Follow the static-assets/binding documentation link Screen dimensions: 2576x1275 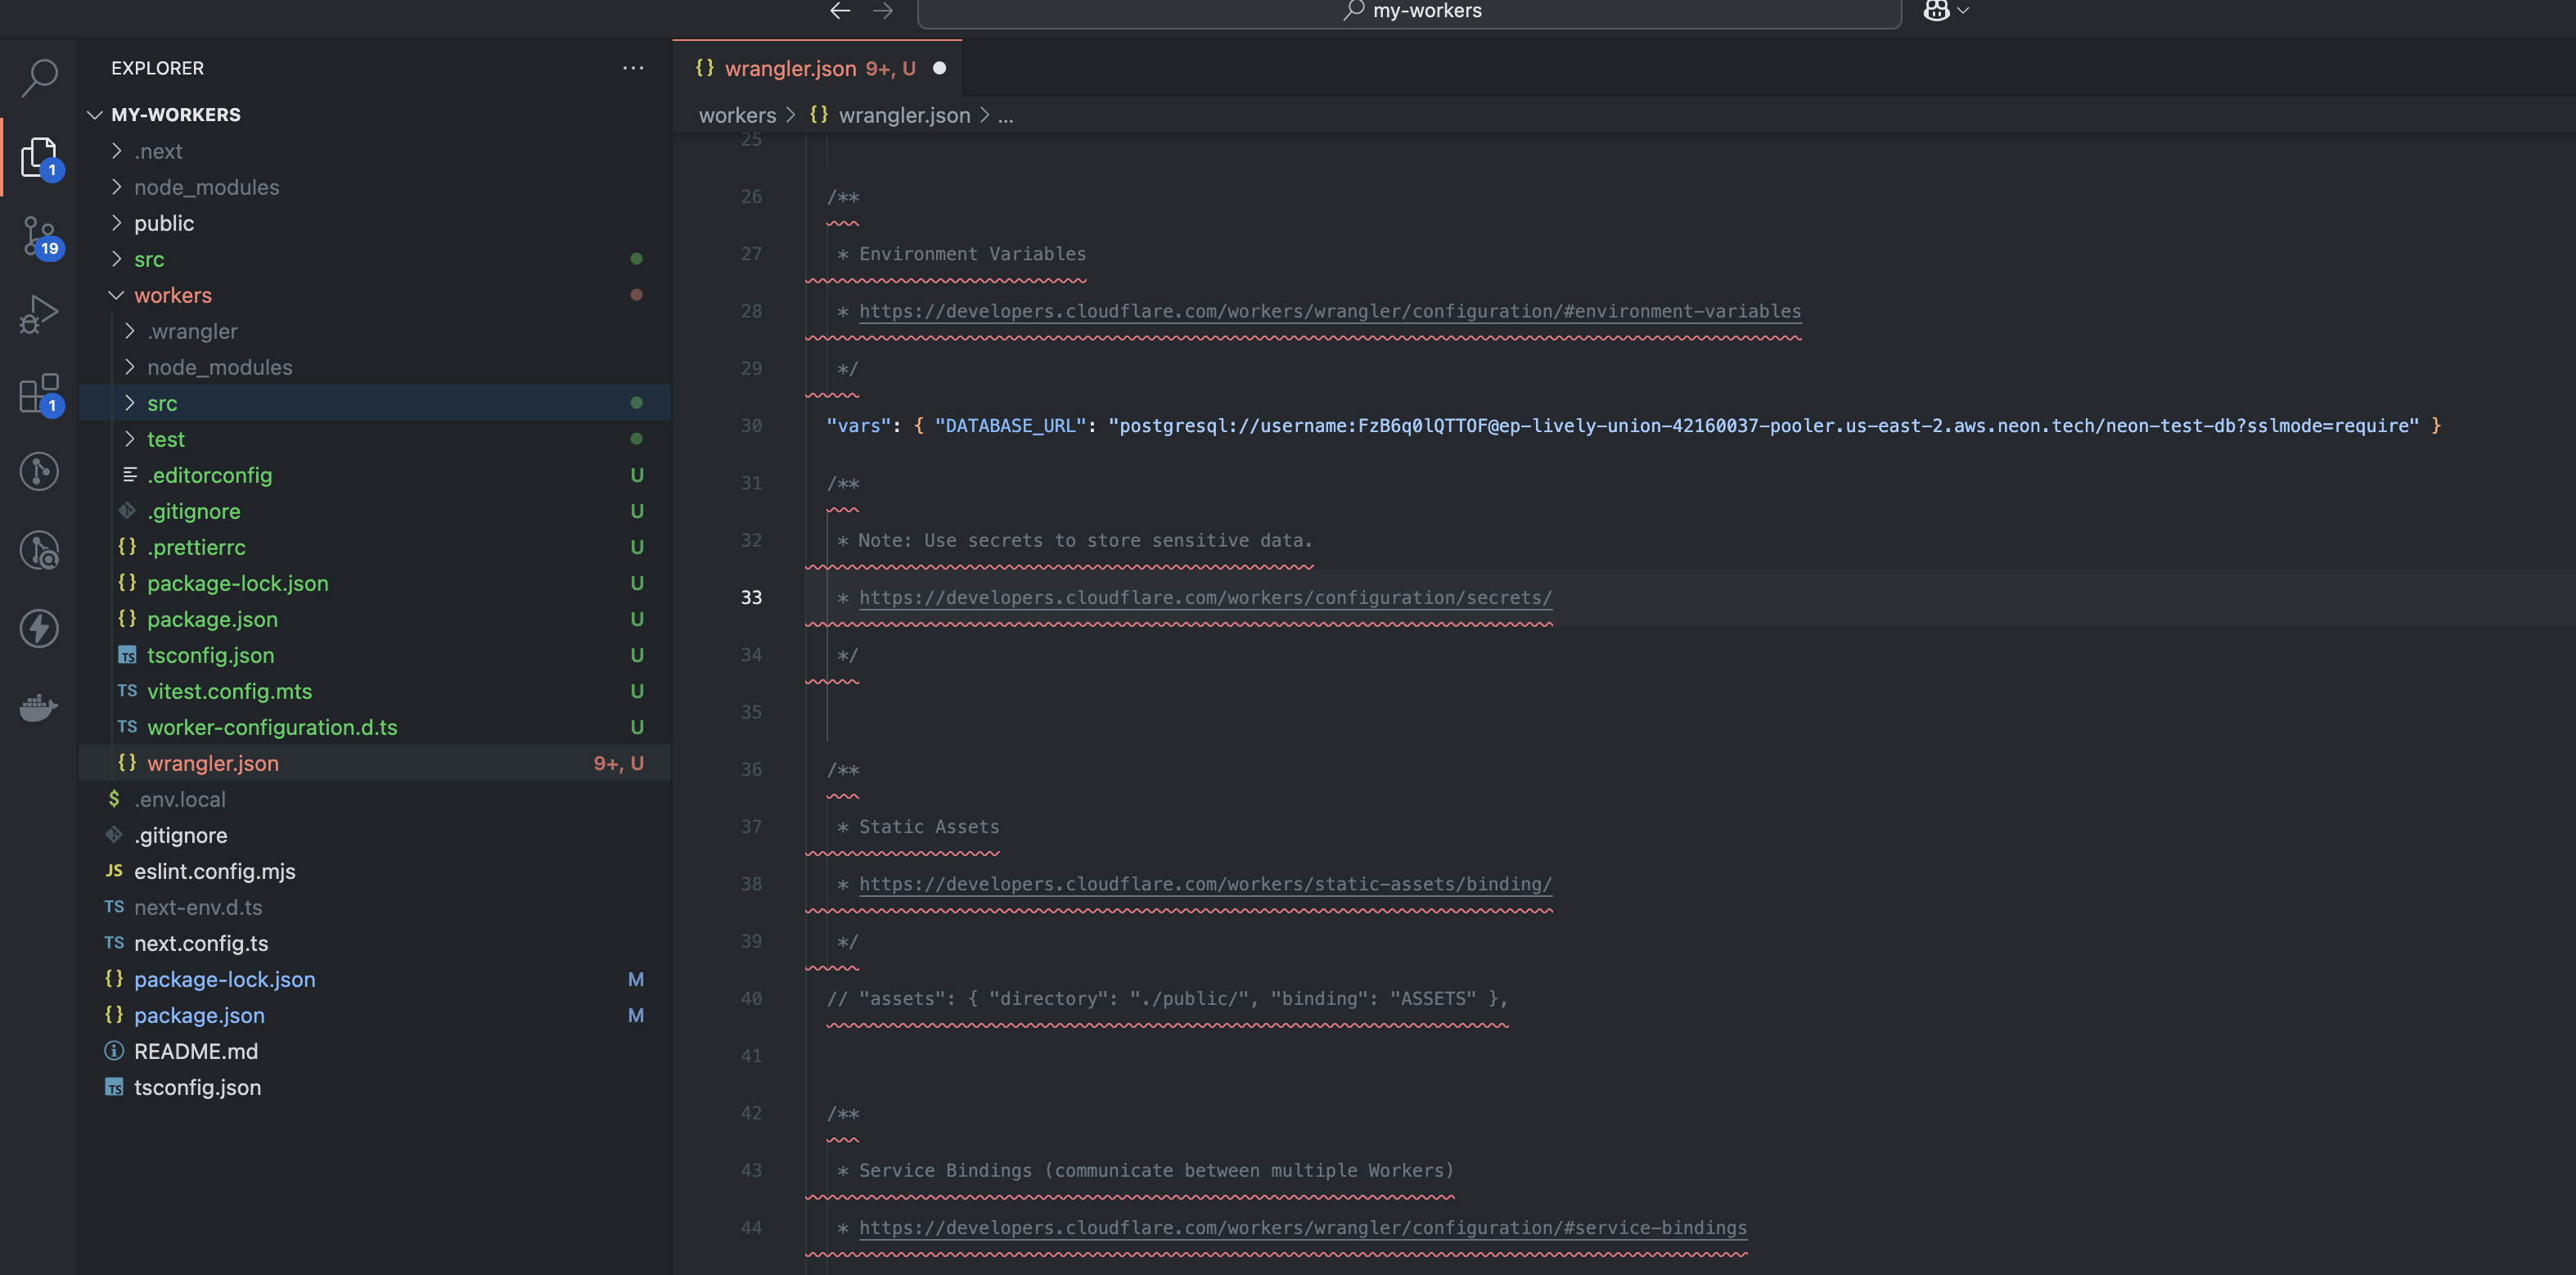1205,884
